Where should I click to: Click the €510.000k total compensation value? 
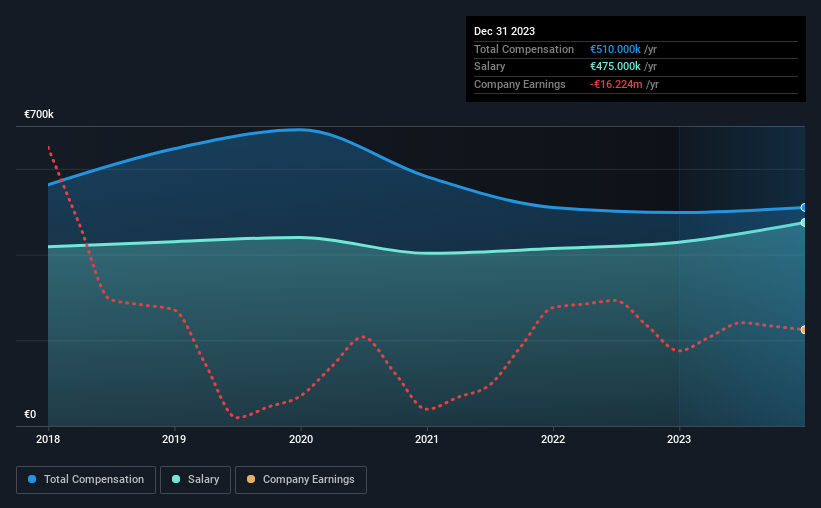pos(615,49)
